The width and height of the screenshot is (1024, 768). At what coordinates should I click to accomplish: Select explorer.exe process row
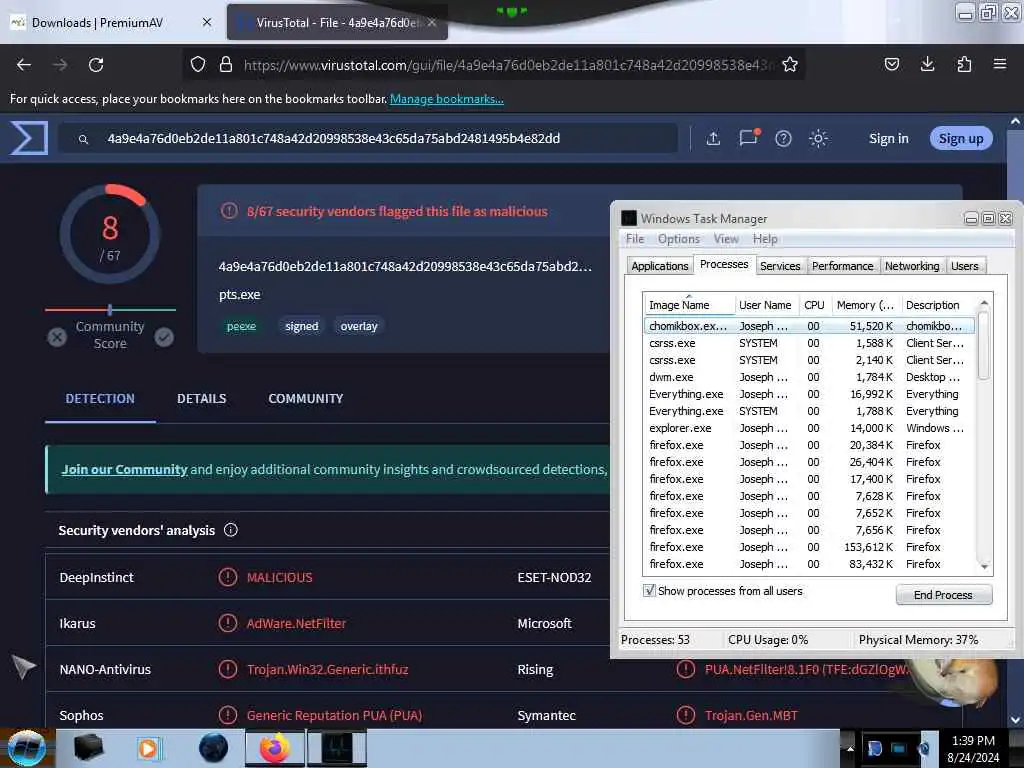pos(808,428)
